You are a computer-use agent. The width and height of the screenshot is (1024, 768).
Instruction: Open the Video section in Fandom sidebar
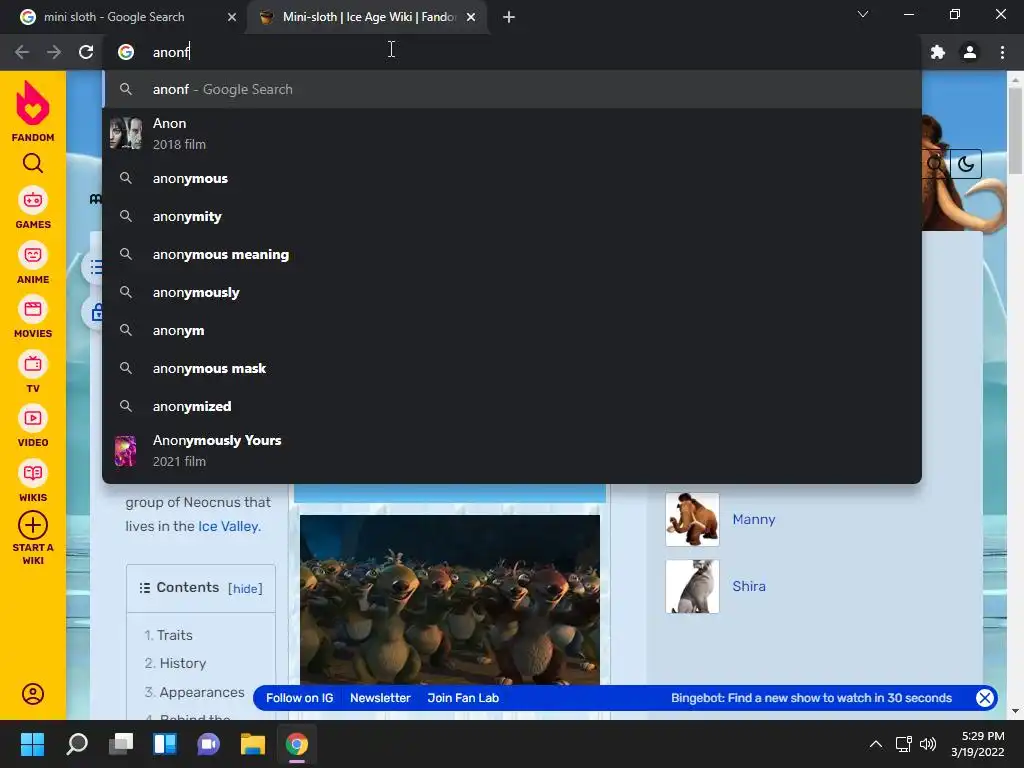click(33, 426)
